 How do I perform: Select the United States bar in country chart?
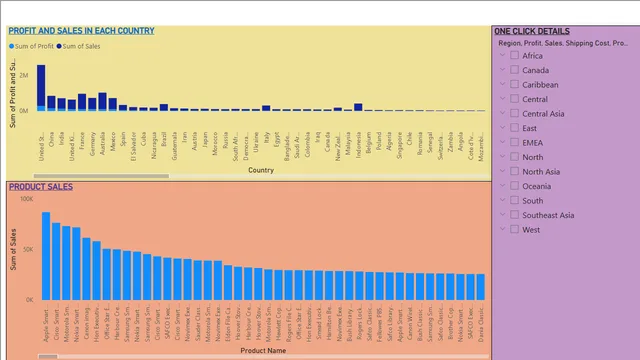pyautogui.click(x=41, y=88)
